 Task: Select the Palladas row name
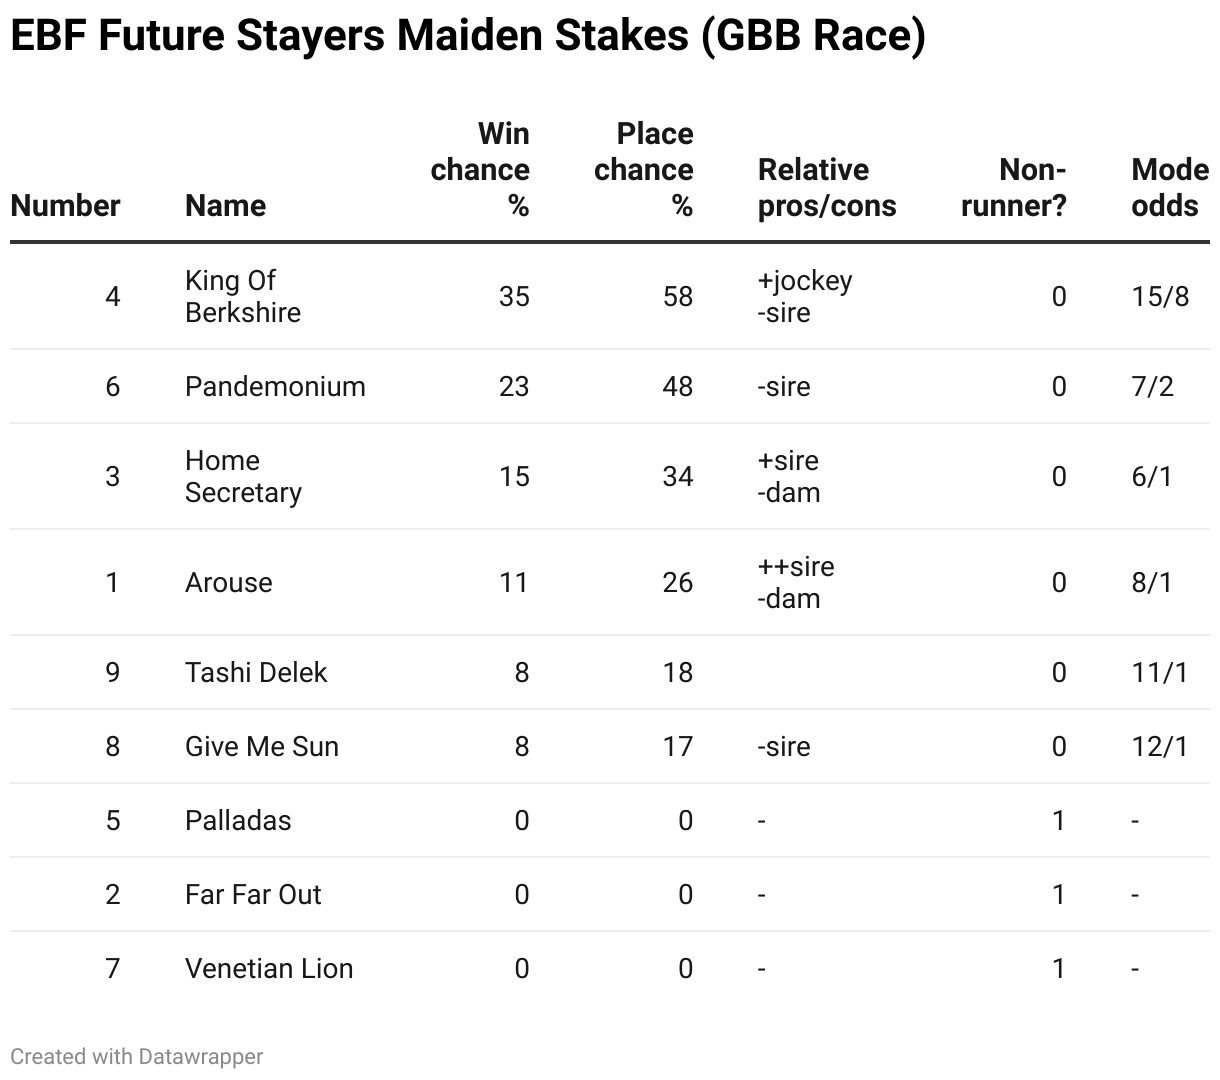coord(238,820)
